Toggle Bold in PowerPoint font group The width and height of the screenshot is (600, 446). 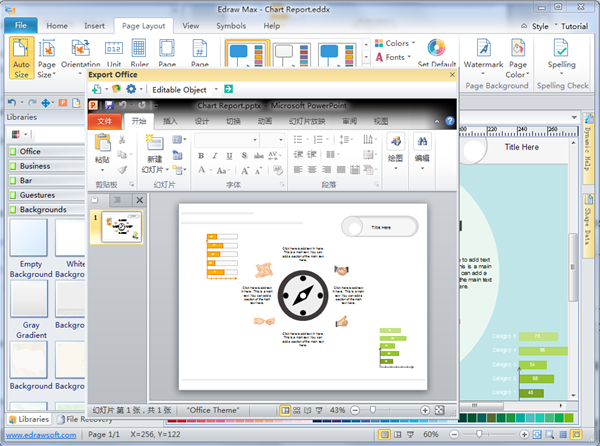coord(201,156)
